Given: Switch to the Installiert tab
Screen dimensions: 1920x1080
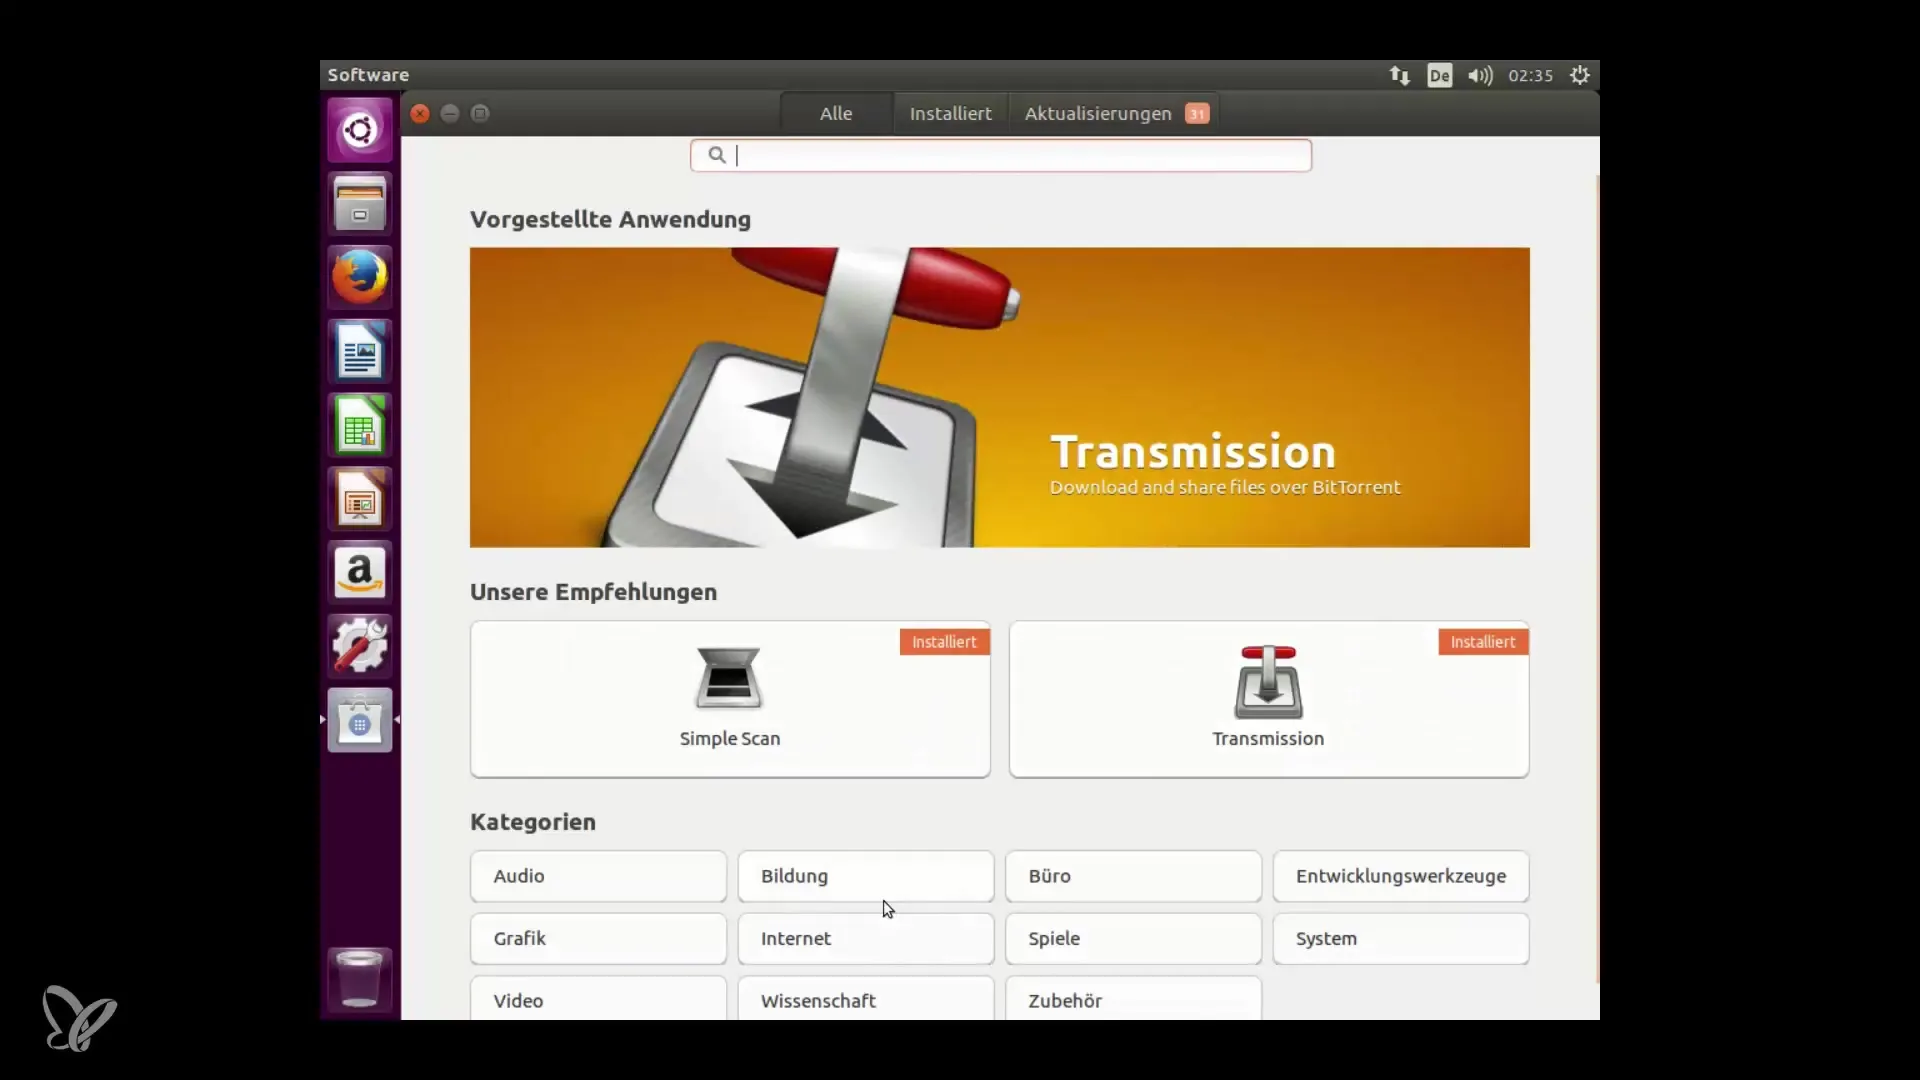Looking at the screenshot, I should (950, 114).
